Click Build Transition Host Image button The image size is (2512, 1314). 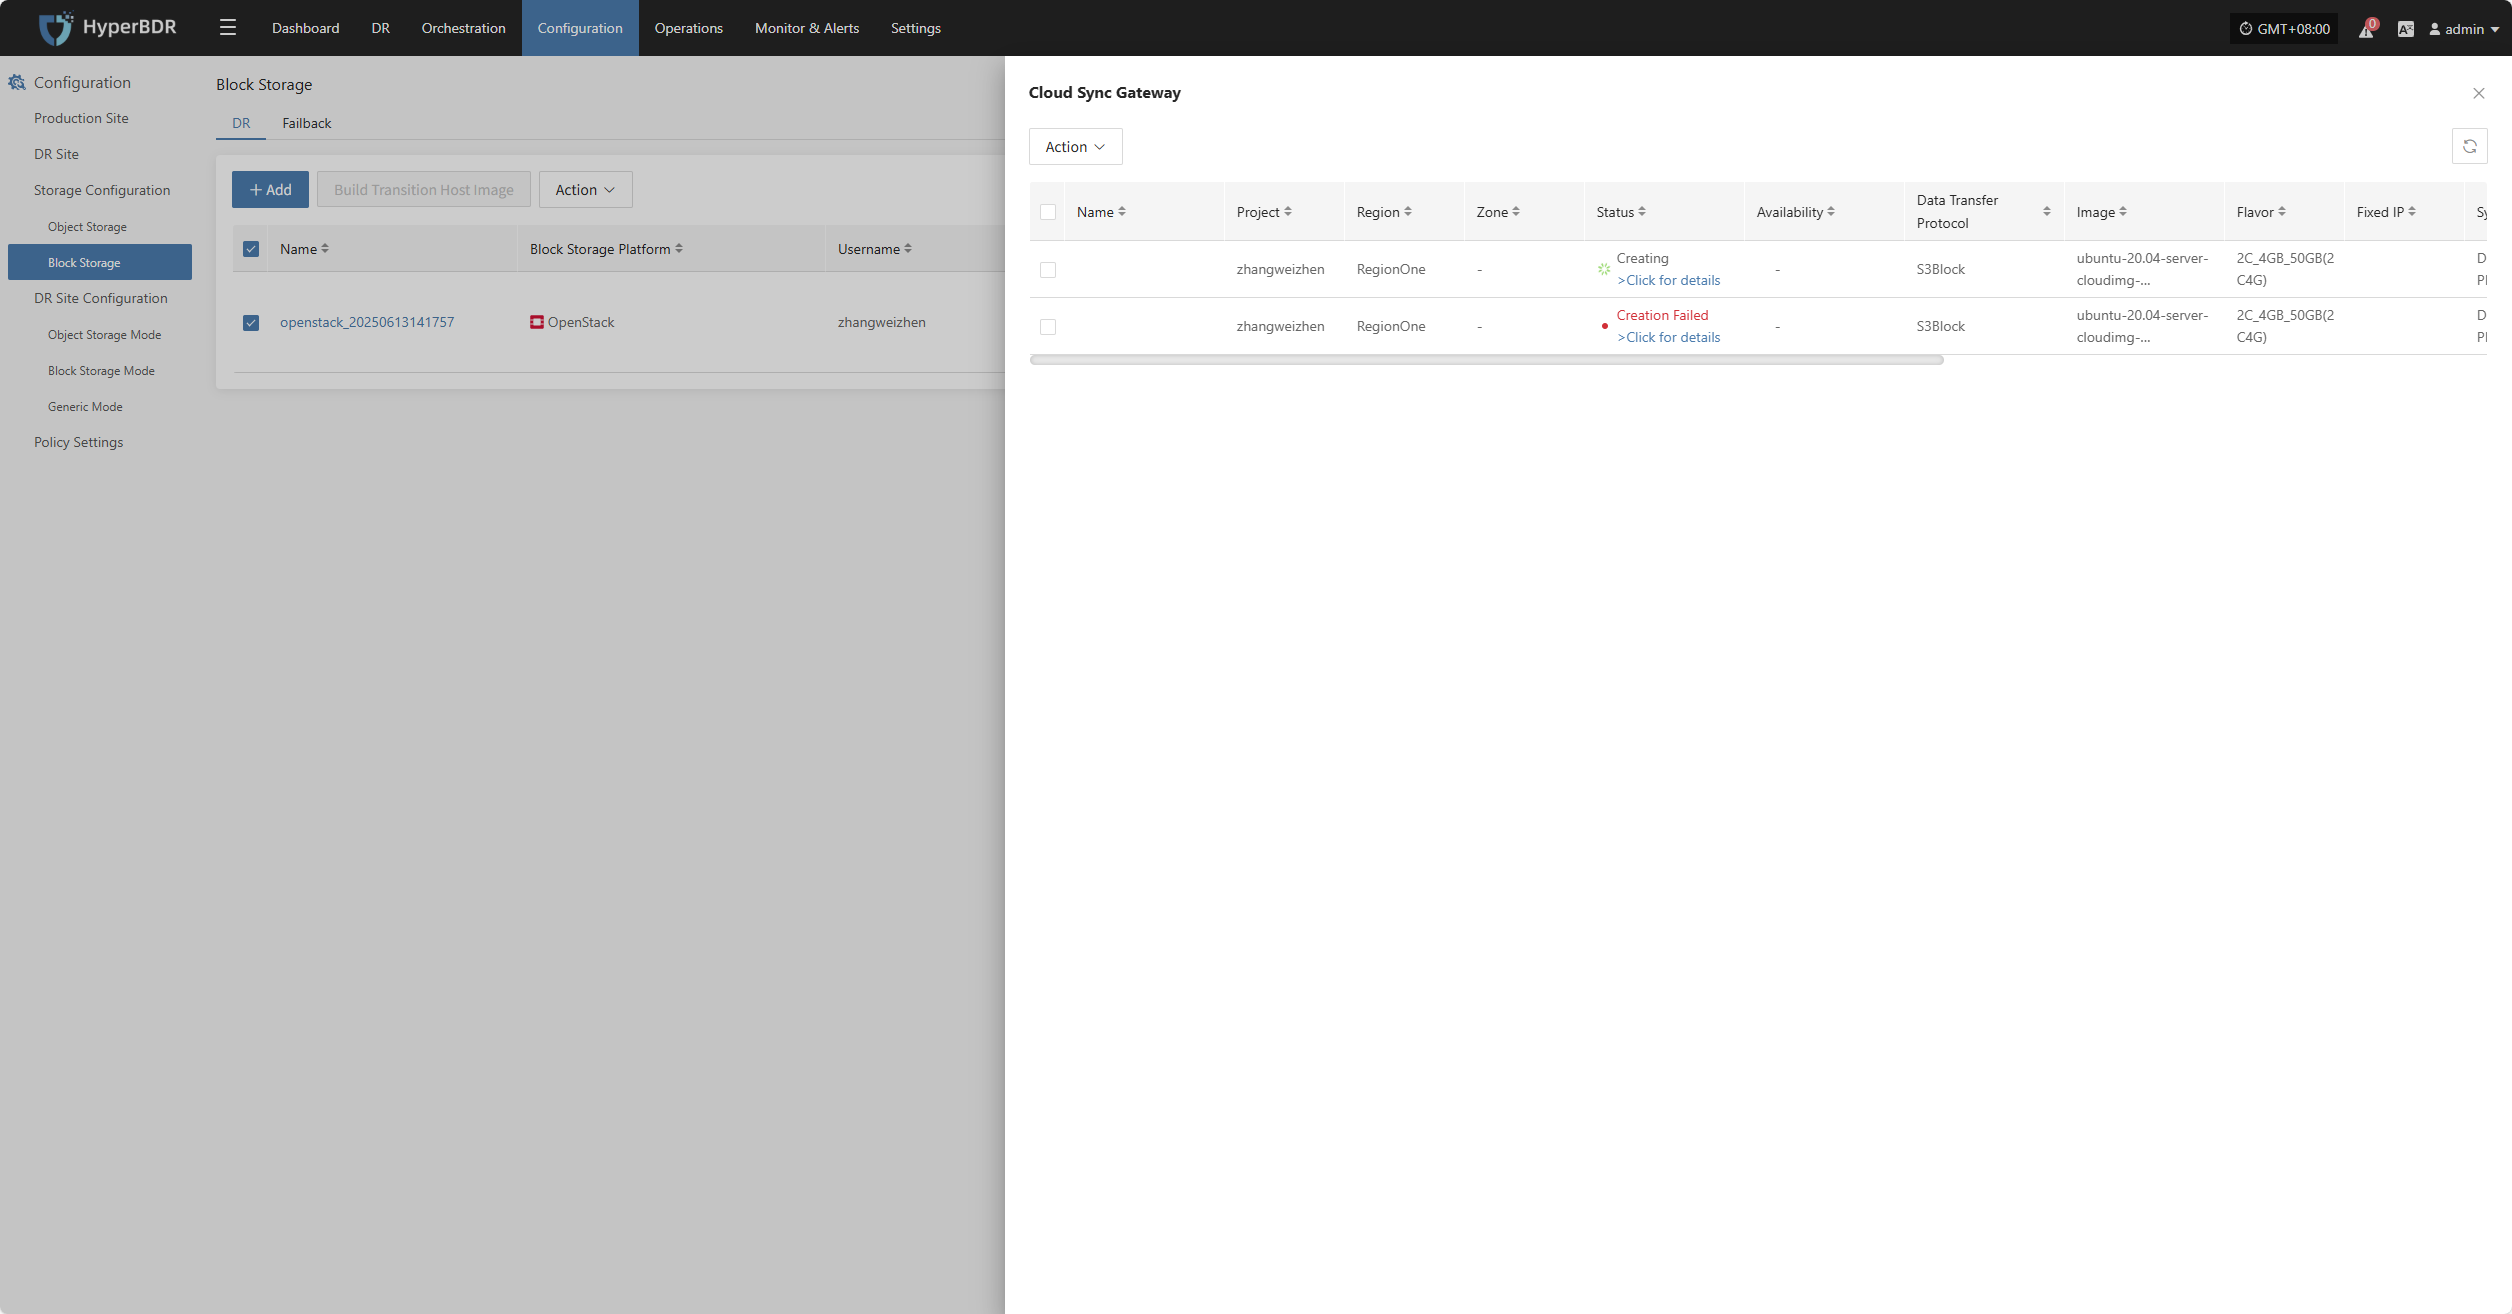424,190
